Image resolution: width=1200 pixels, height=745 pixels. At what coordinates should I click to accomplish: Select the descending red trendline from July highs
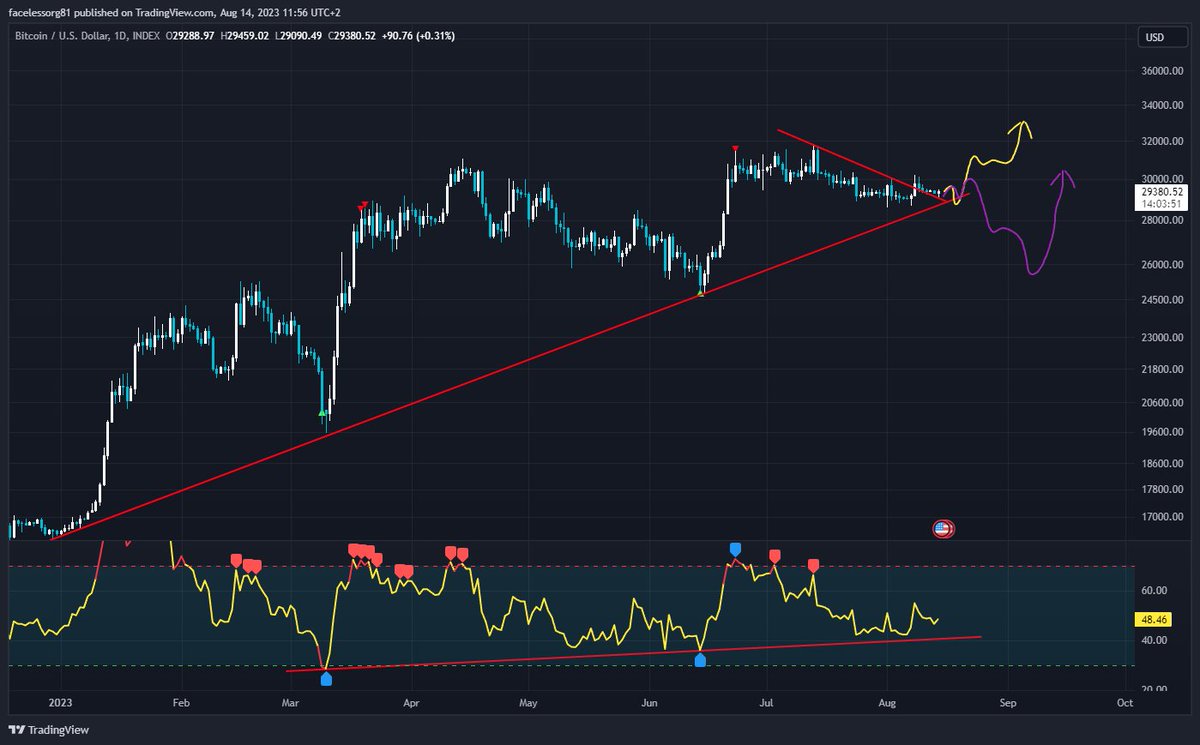click(x=862, y=165)
